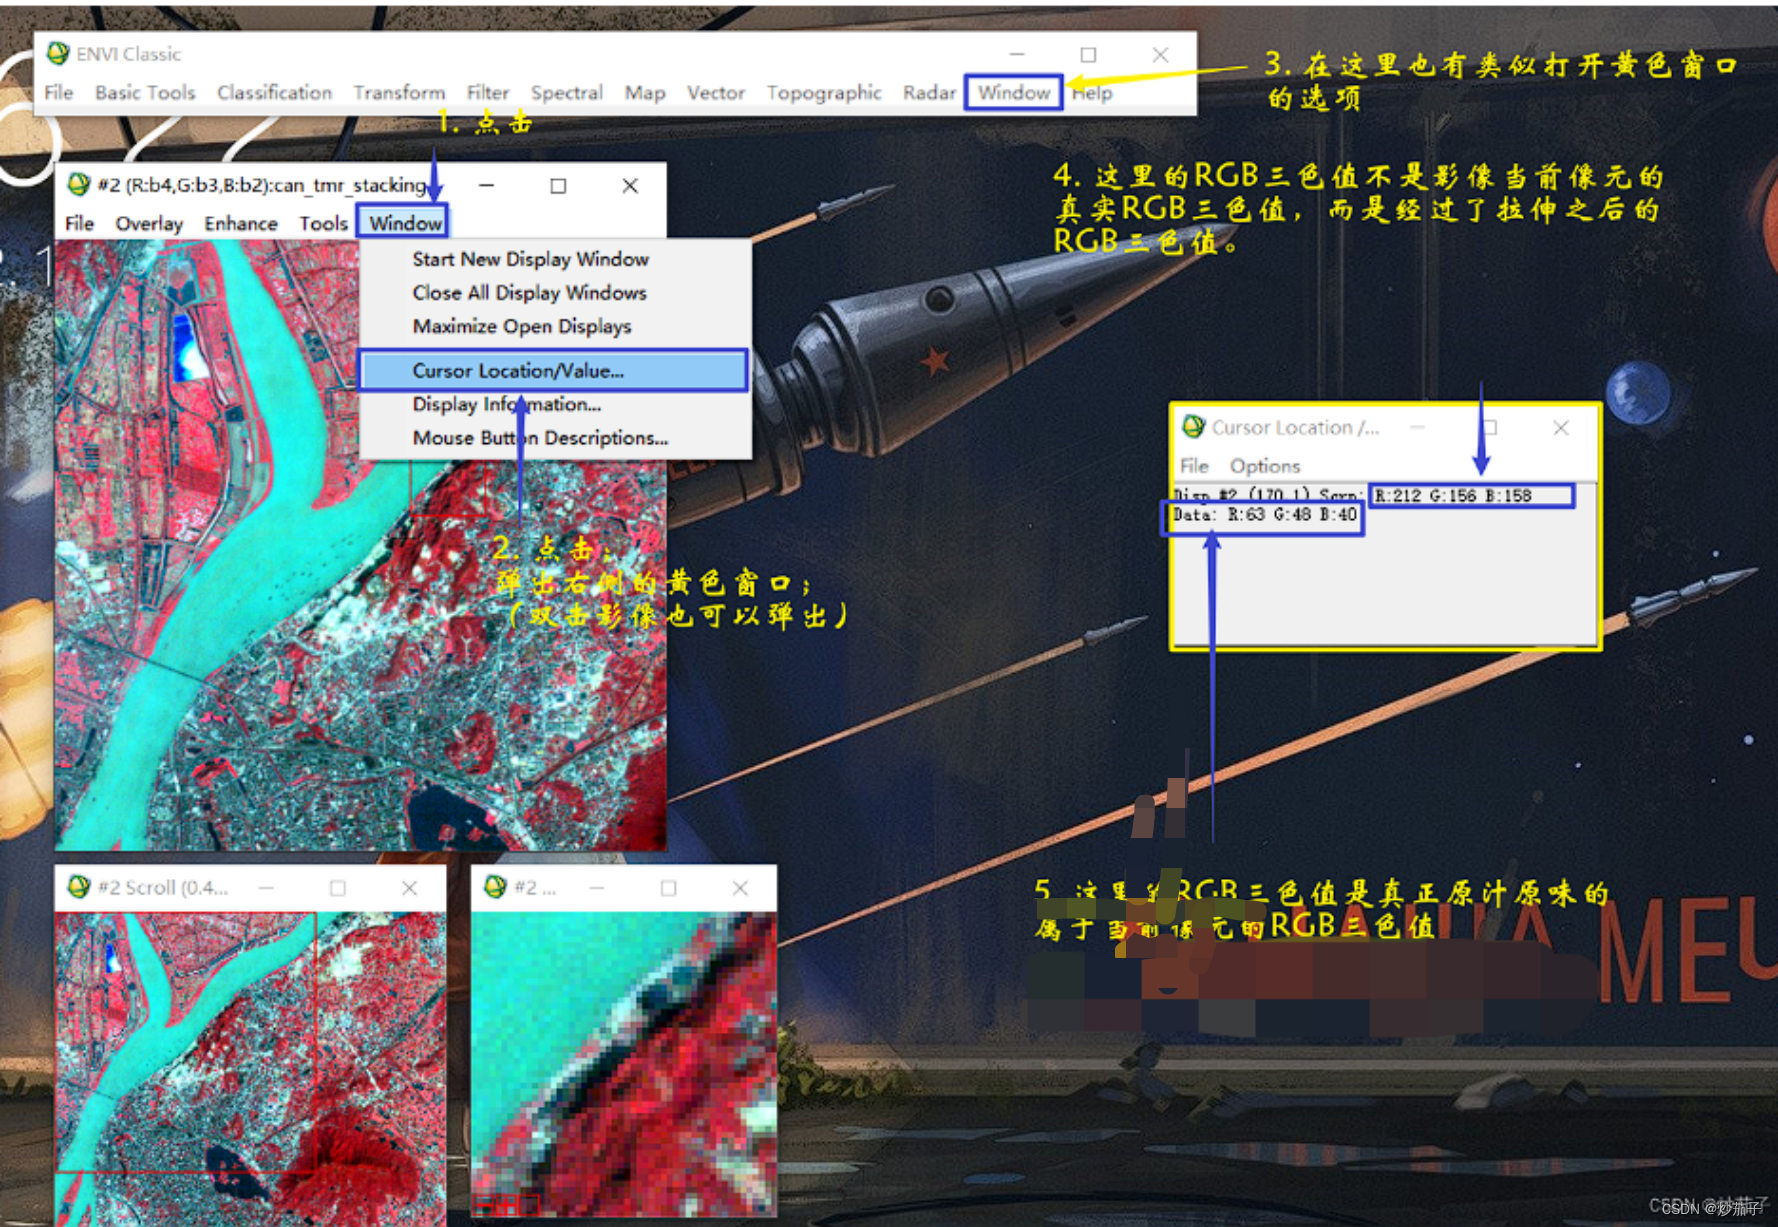Choose Maximize Open Displays

pos(522,326)
